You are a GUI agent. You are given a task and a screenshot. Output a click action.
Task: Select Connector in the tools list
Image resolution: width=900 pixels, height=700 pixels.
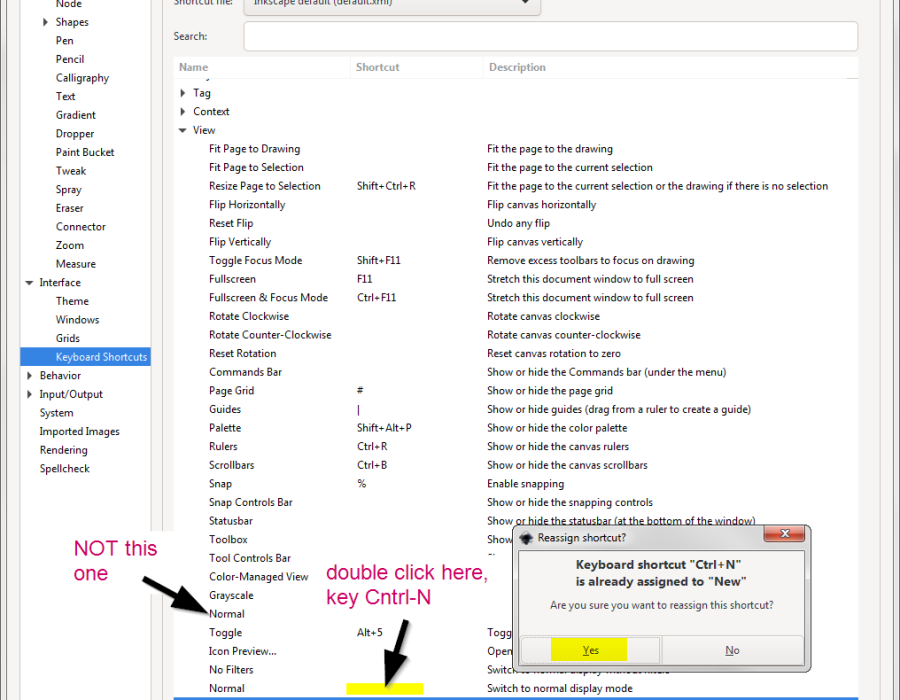[x=81, y=227]
